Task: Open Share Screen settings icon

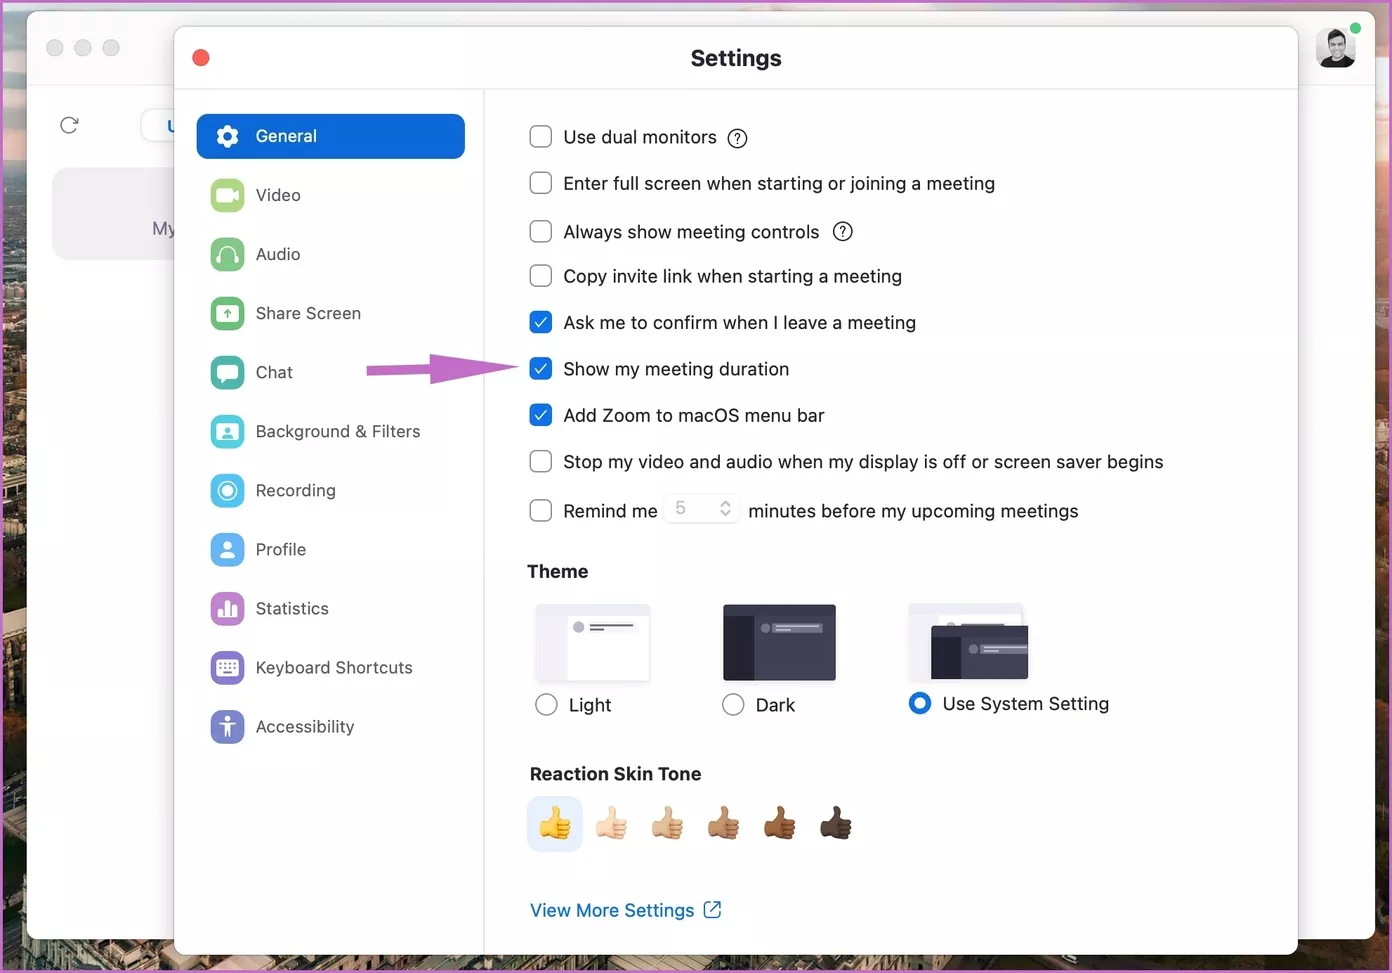Action: 227,313
